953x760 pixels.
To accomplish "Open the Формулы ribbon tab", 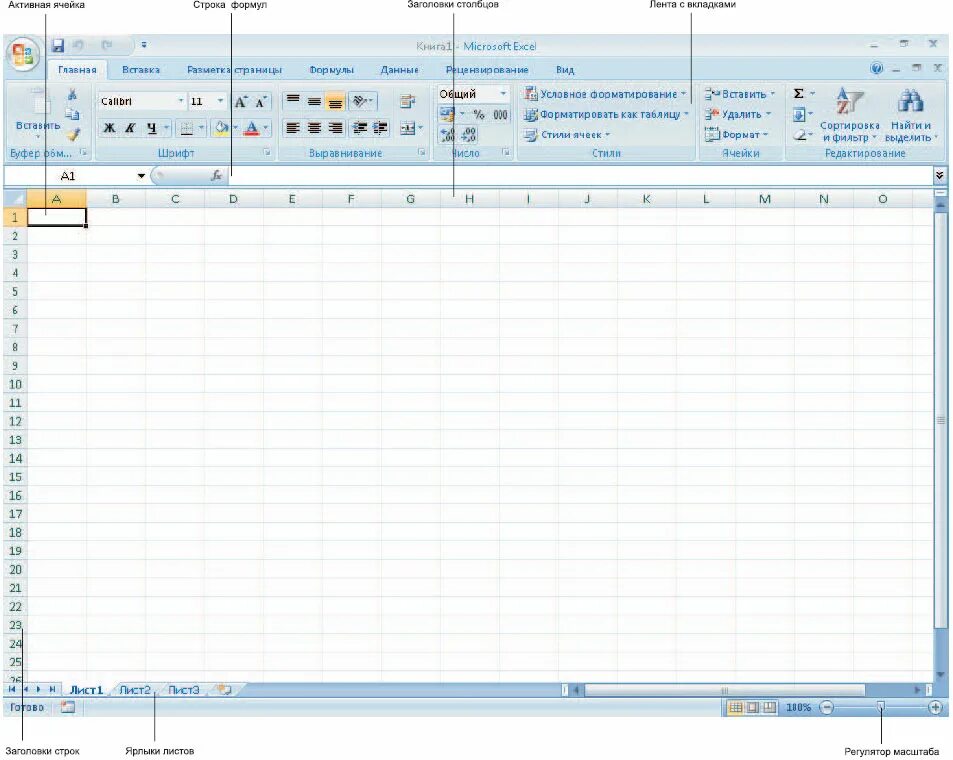I will tap(331, 70).
